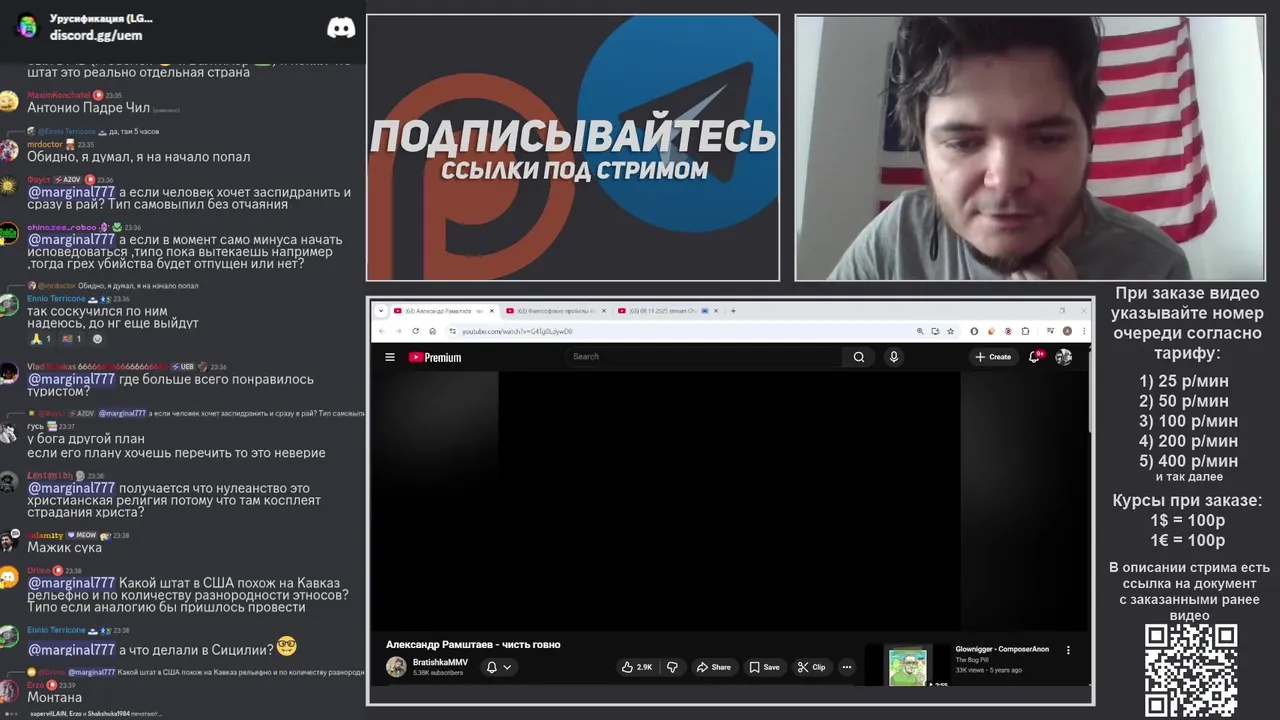
Task: Reload the page with the refresh icon
Action: click(415, 331)
